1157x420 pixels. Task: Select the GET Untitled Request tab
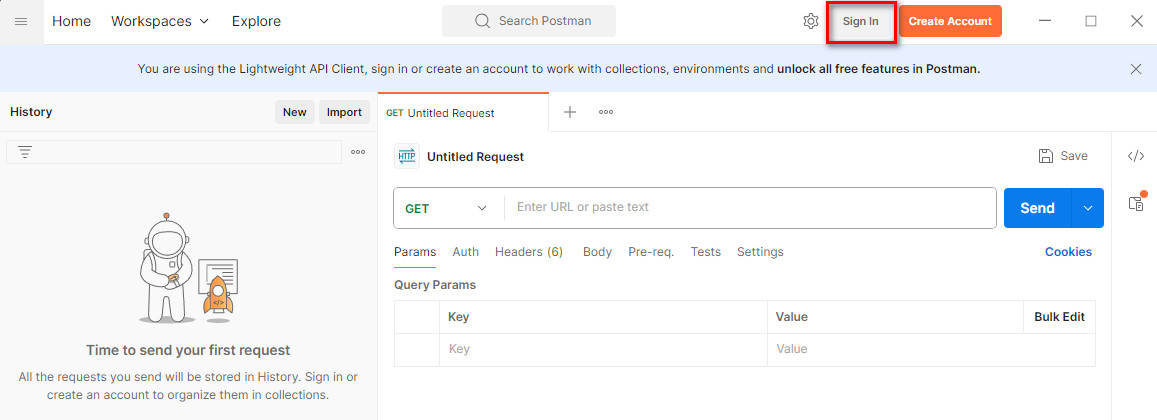[463, 113]
